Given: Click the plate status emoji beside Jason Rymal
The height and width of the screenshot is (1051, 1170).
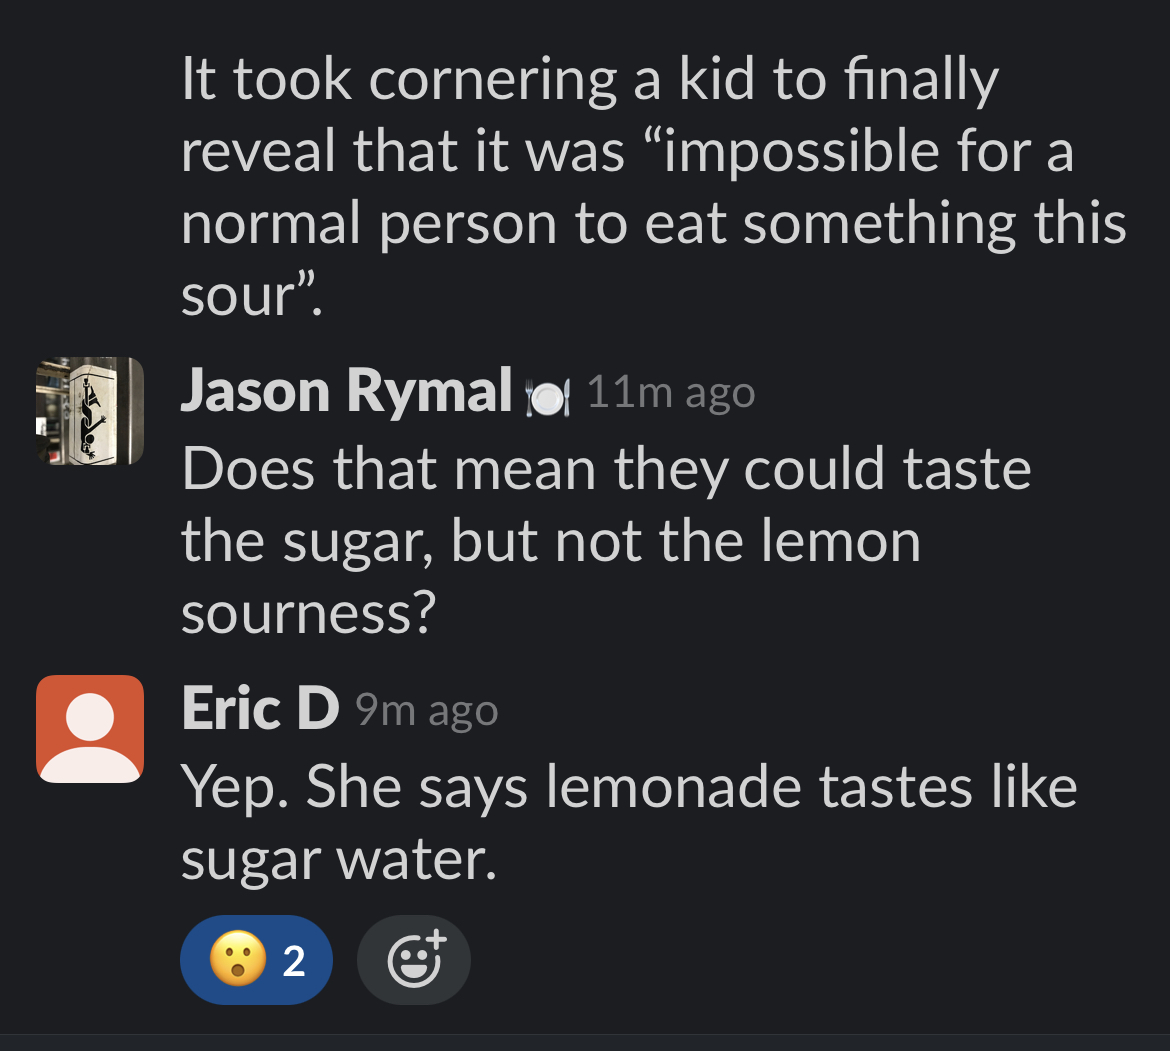Looking at the screenshot, I should (x=548, y=397).
